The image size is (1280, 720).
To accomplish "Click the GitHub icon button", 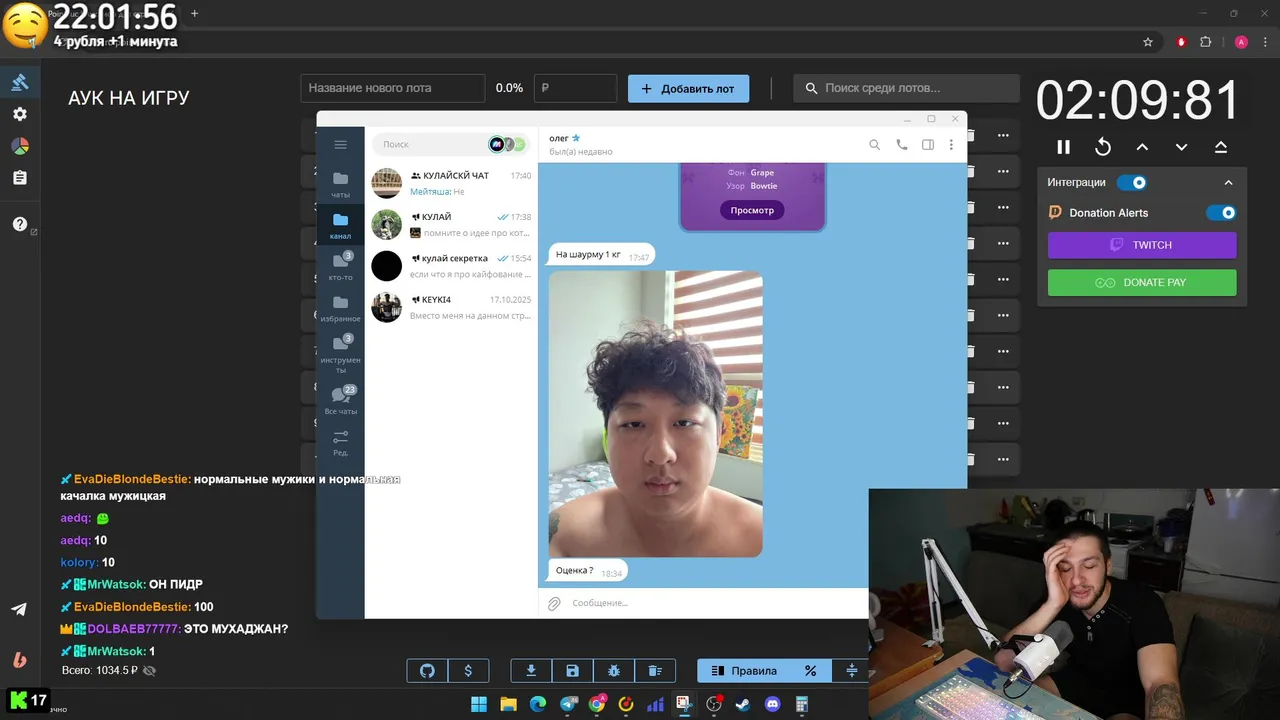I will (x=427, y=671).
